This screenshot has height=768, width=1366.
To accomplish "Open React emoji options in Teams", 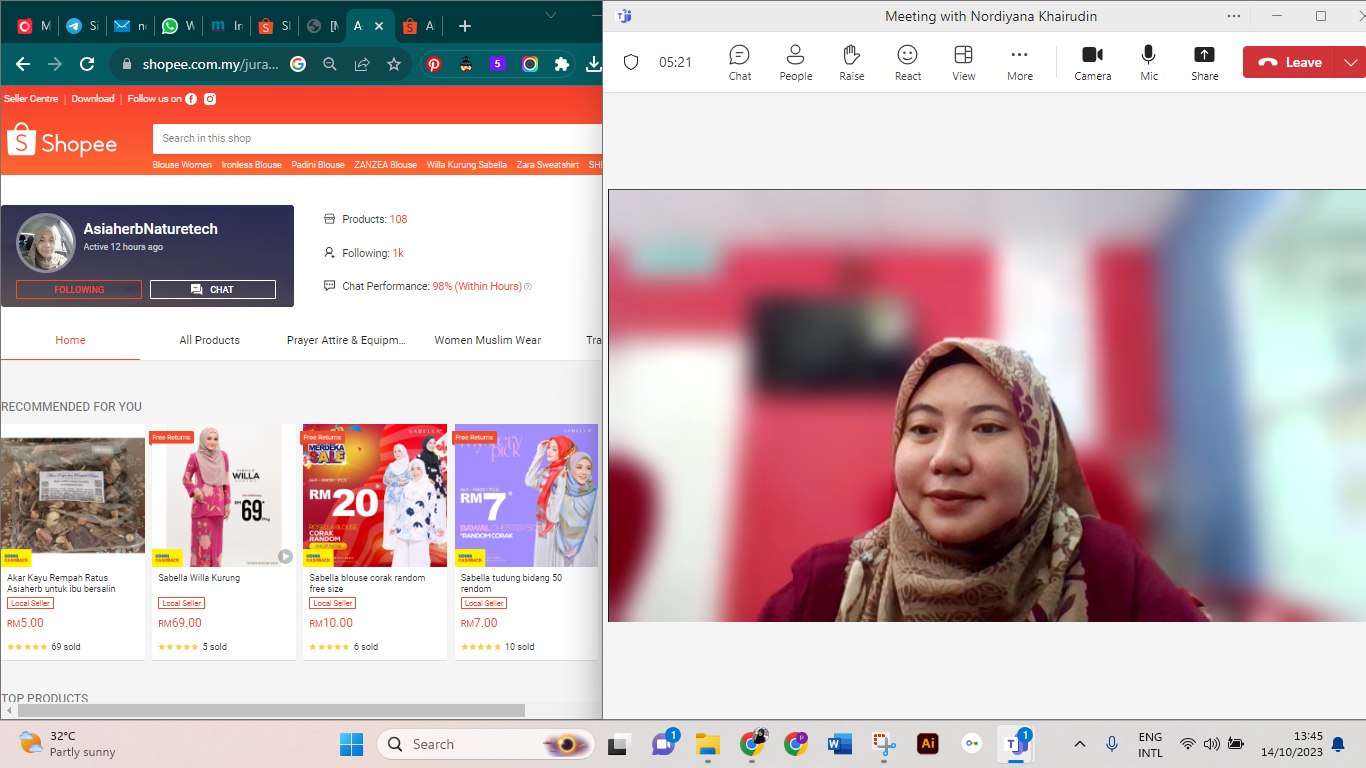I will pos(907,62).
